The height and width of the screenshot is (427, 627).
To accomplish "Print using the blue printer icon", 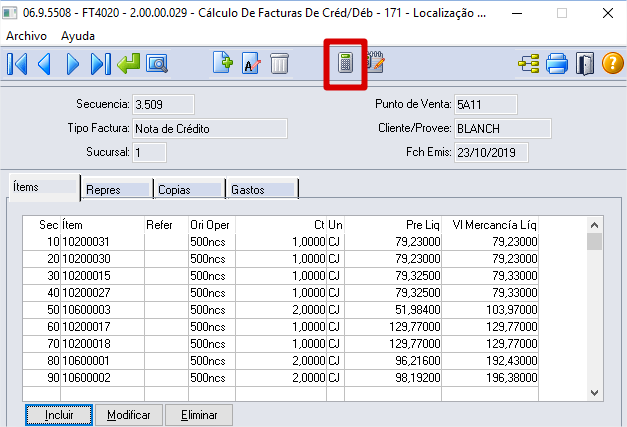I will pyautogui.click(x=557, y=64).
